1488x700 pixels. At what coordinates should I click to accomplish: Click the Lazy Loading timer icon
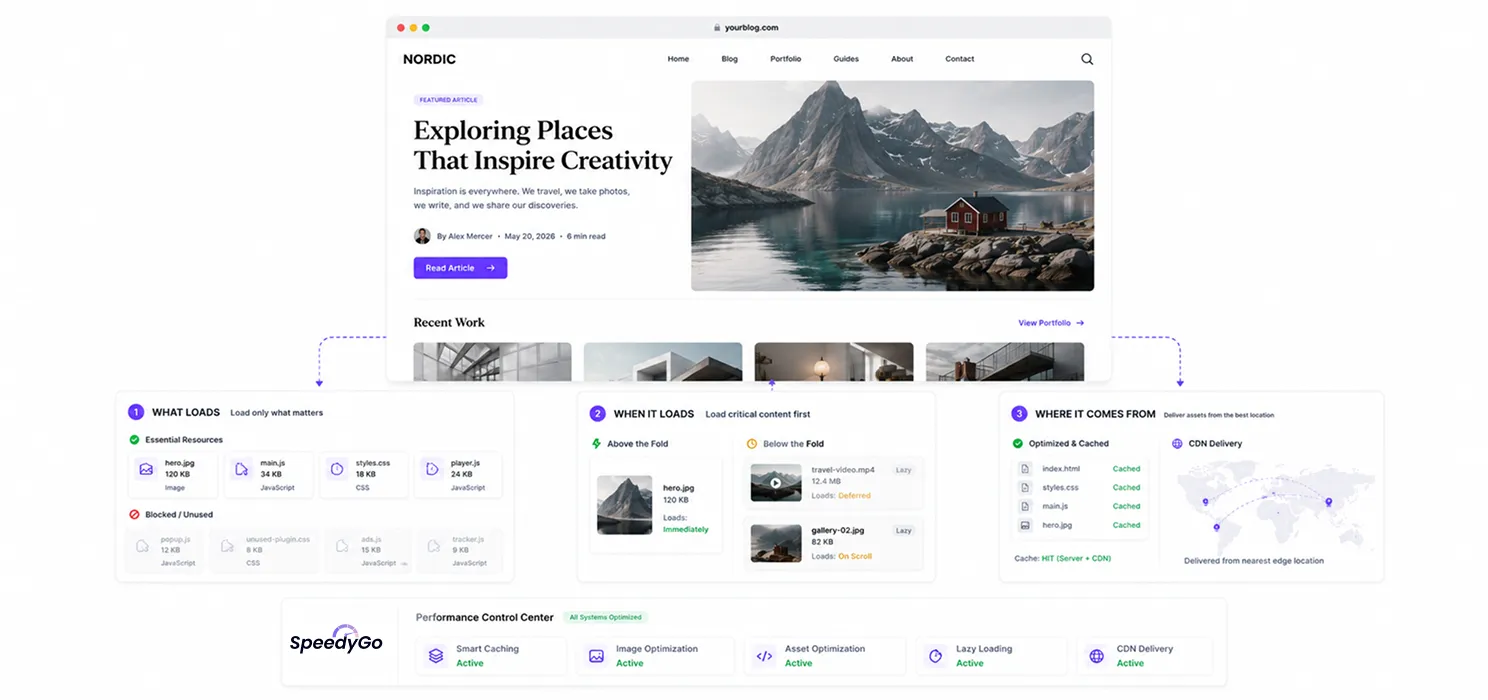click(936, 656)
